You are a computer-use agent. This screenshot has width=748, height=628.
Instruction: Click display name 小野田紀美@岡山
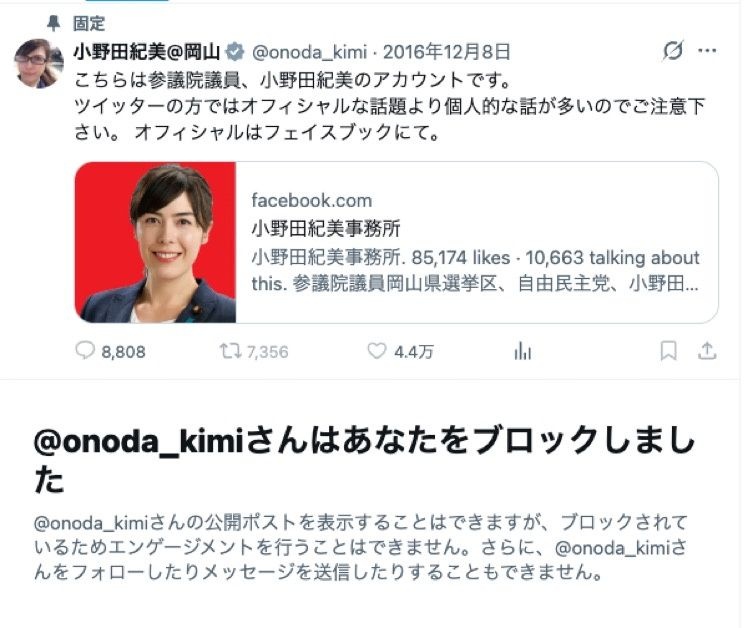(x=147, y=52)
